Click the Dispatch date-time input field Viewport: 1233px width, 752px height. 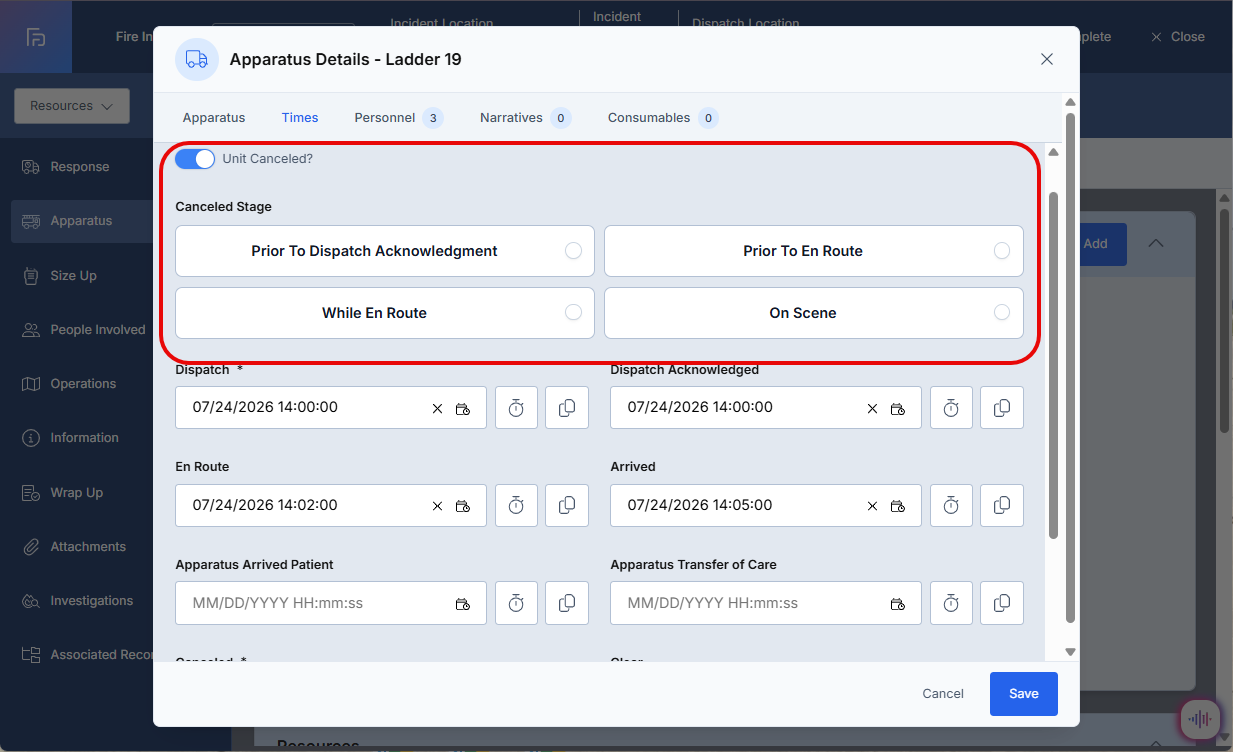(x=331, y=408)
